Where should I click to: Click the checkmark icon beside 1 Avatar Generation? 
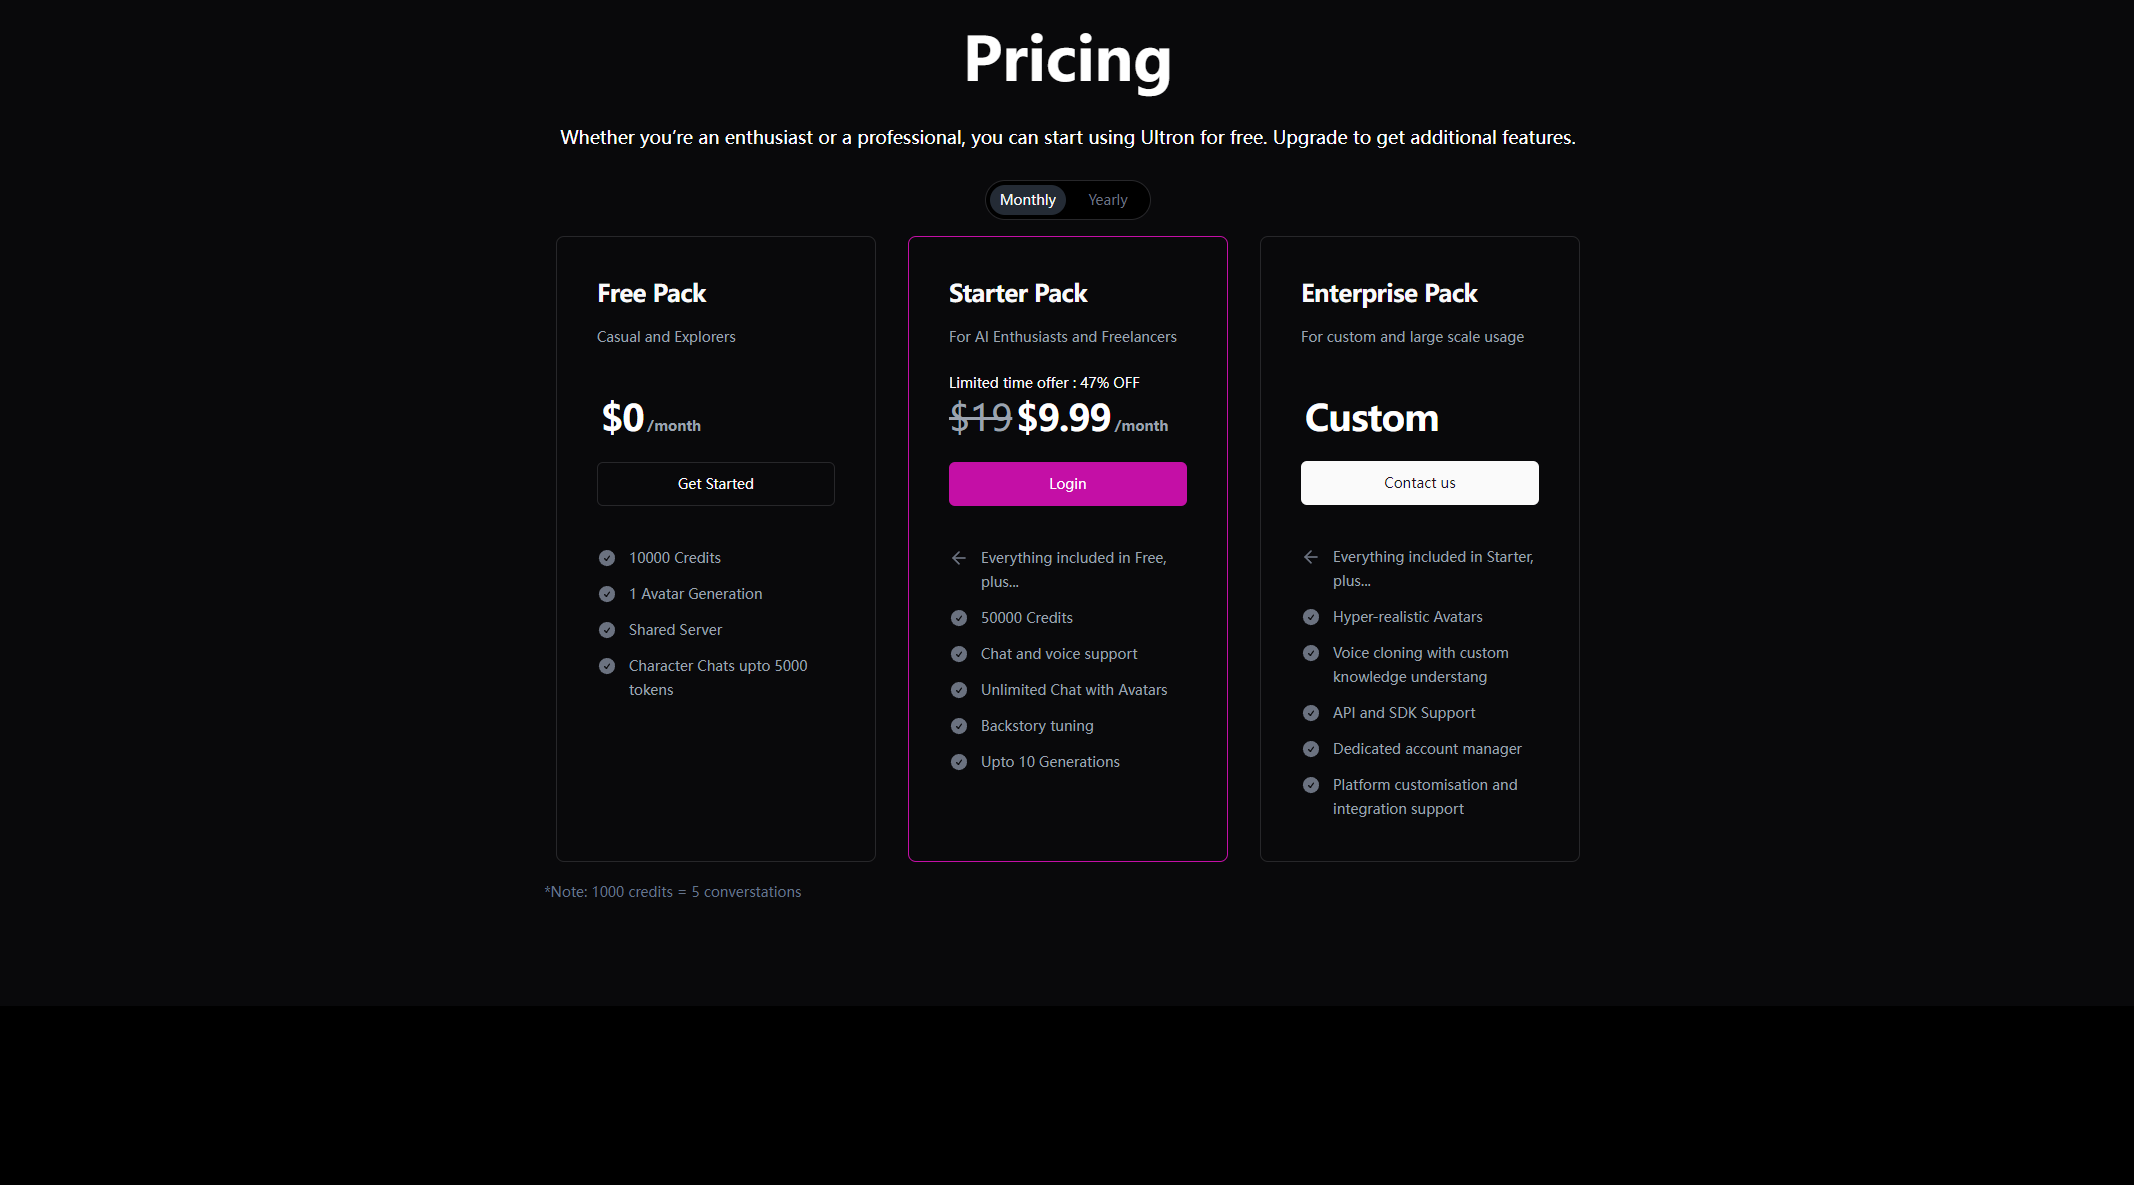point(607,594)
